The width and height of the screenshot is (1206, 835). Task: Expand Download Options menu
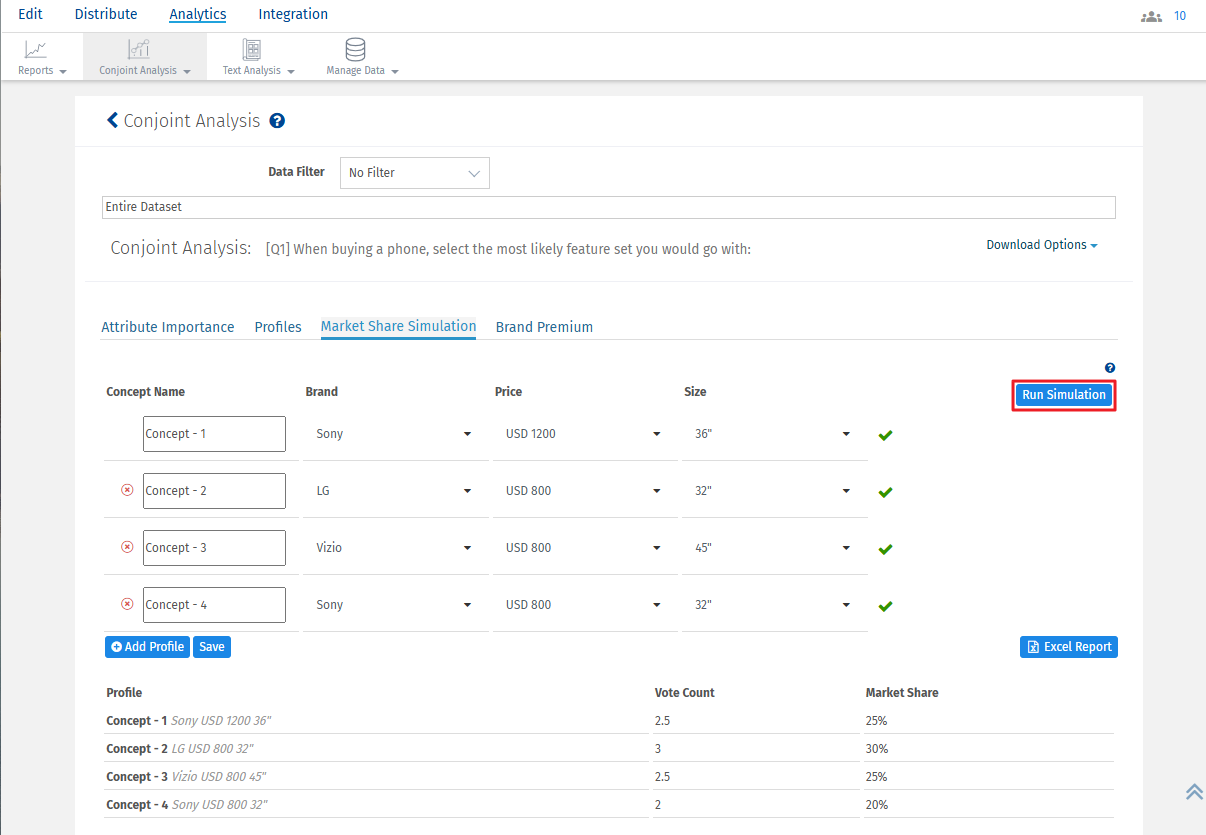(x=1041, y=245)
